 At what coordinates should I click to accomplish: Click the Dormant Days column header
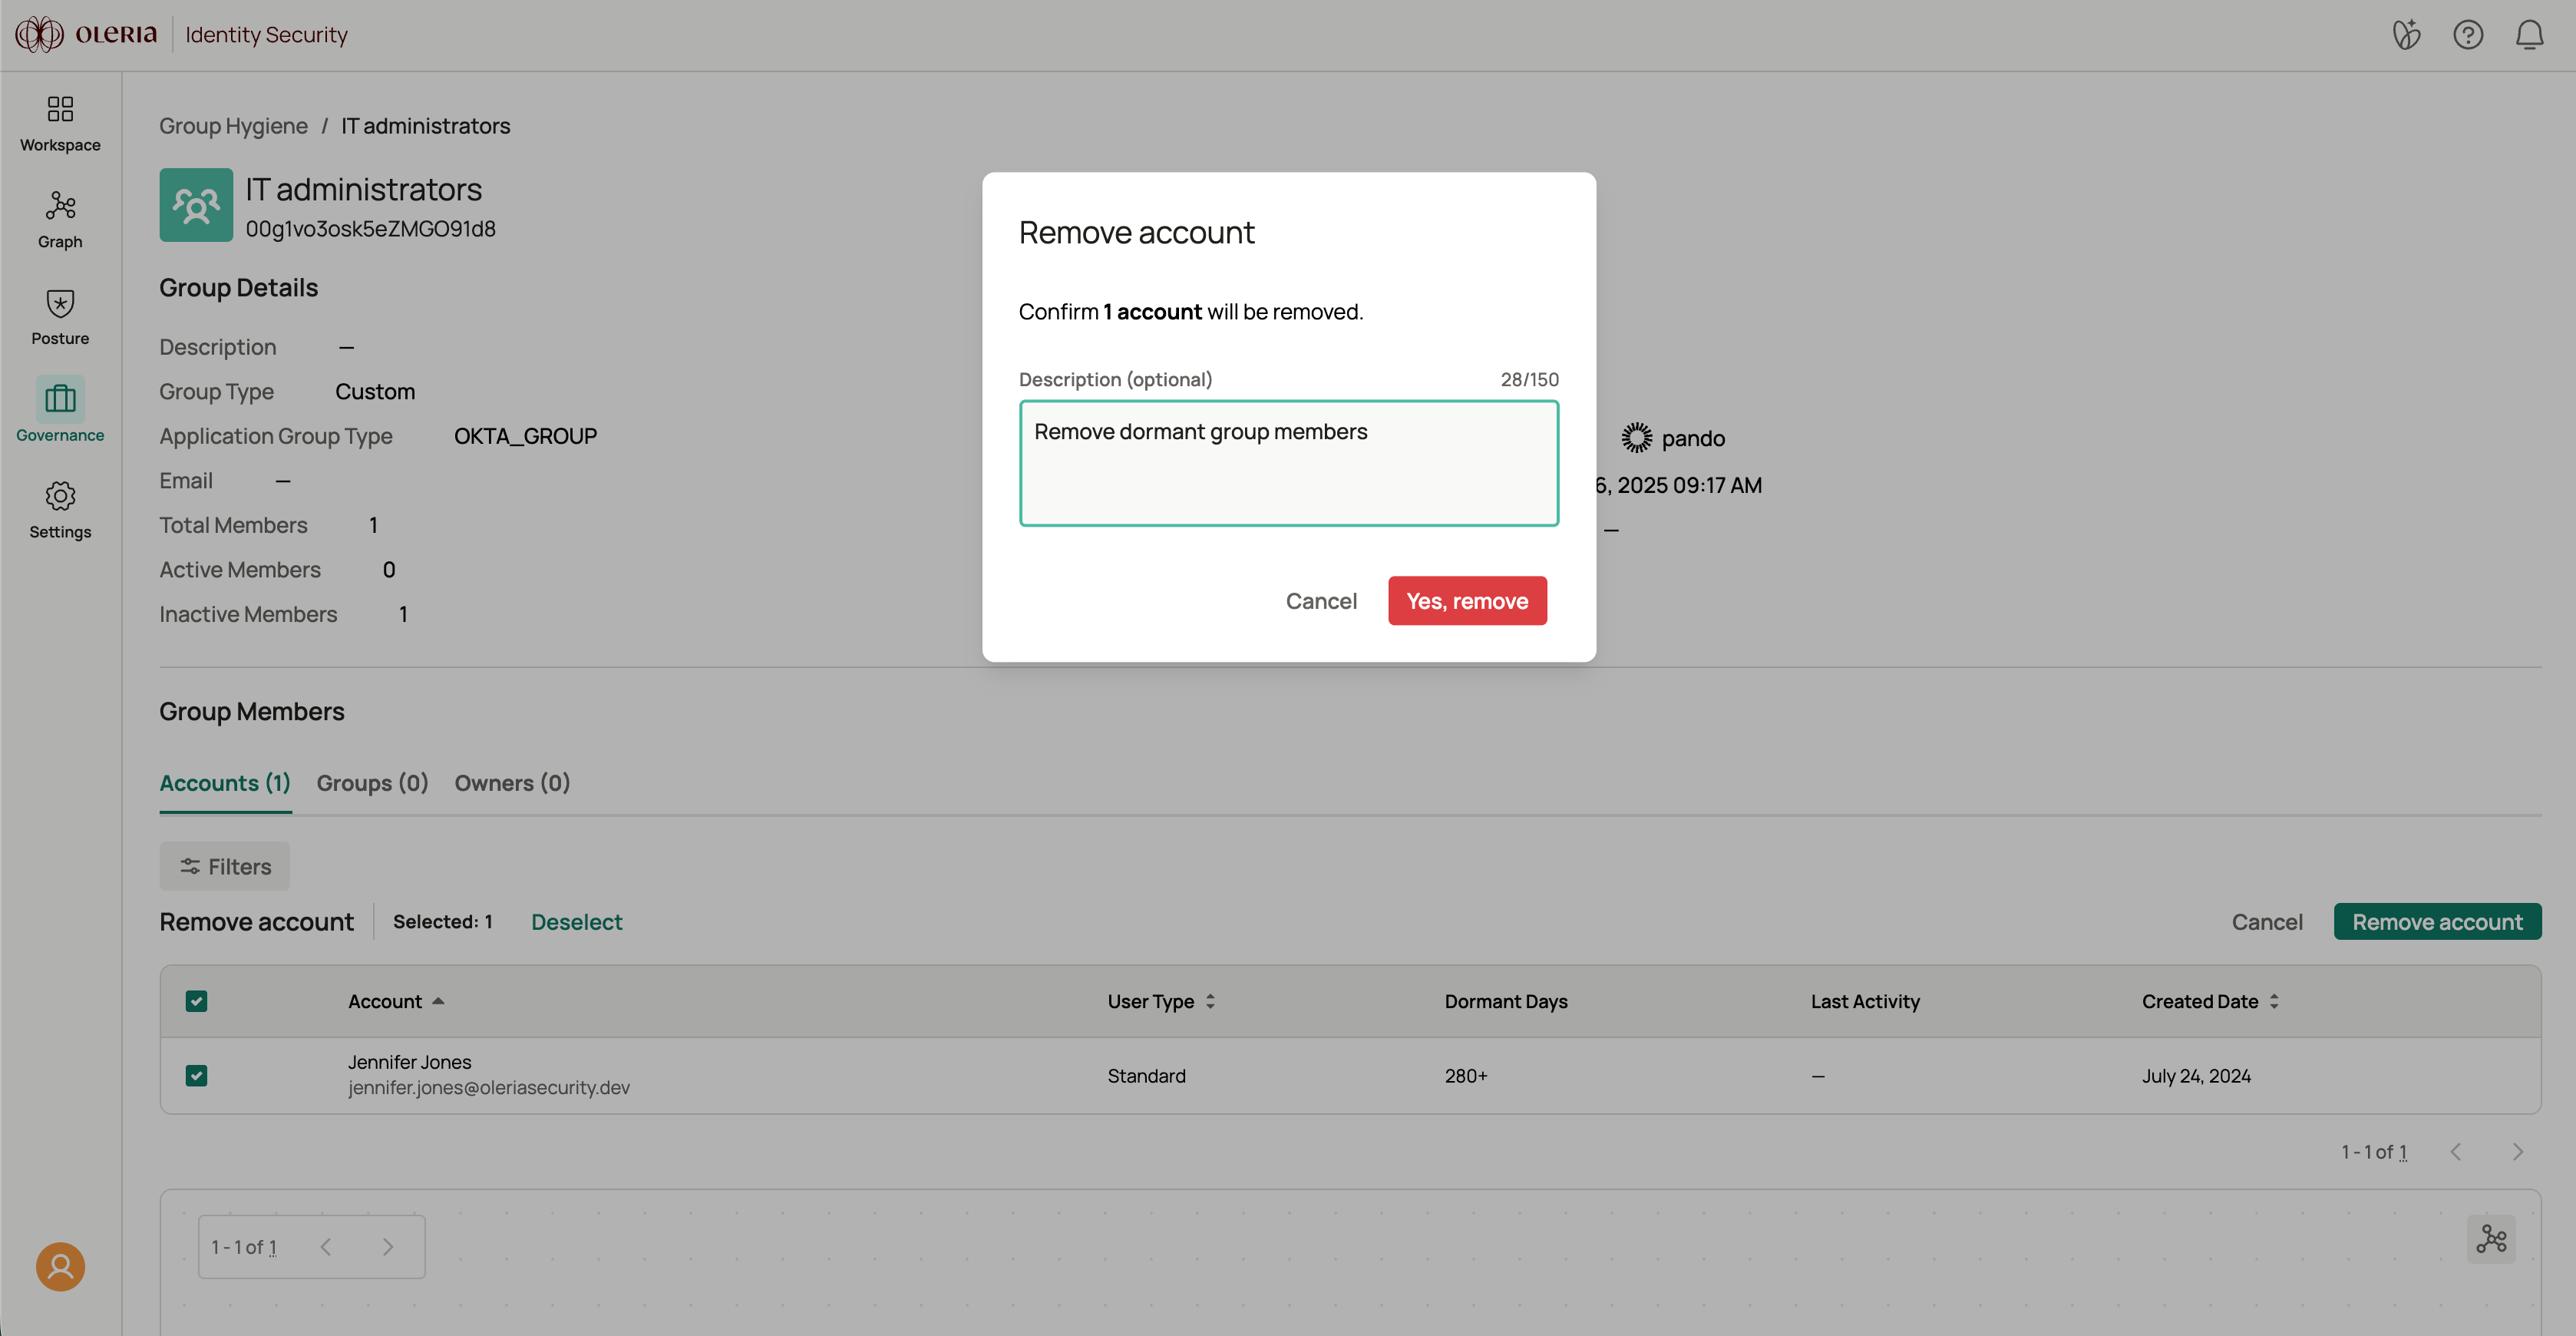1506,1001
